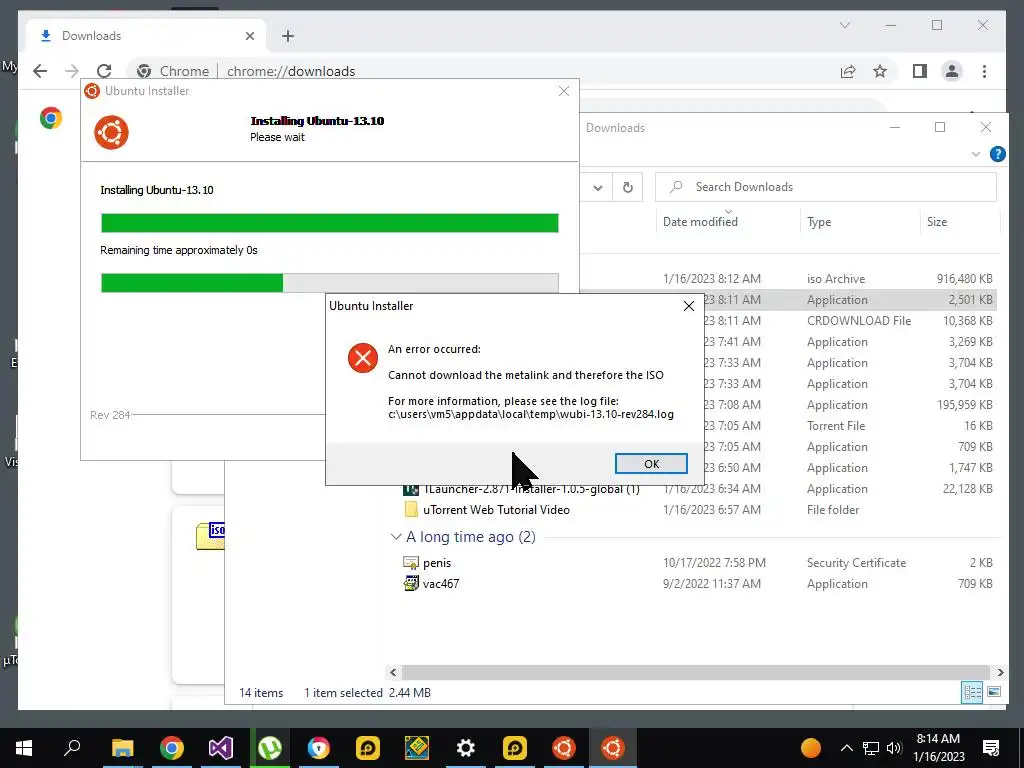Screen dimensions: 1024x768
Task: Switch Explorer to details view
Action: pyautogui.click(x=972, y=692)
